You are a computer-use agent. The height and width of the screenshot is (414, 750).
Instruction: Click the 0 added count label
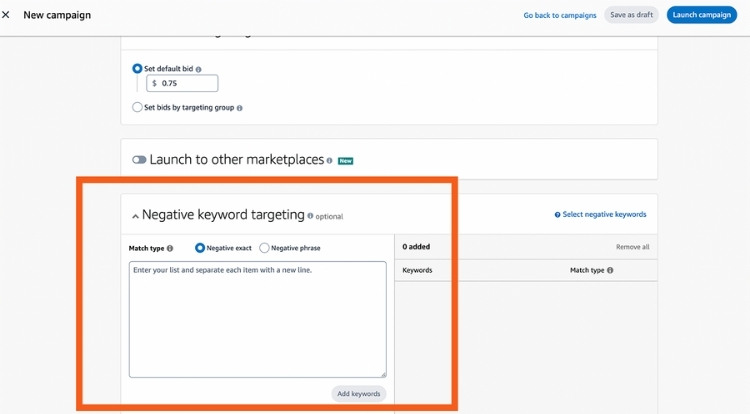(x=416, y=247)
